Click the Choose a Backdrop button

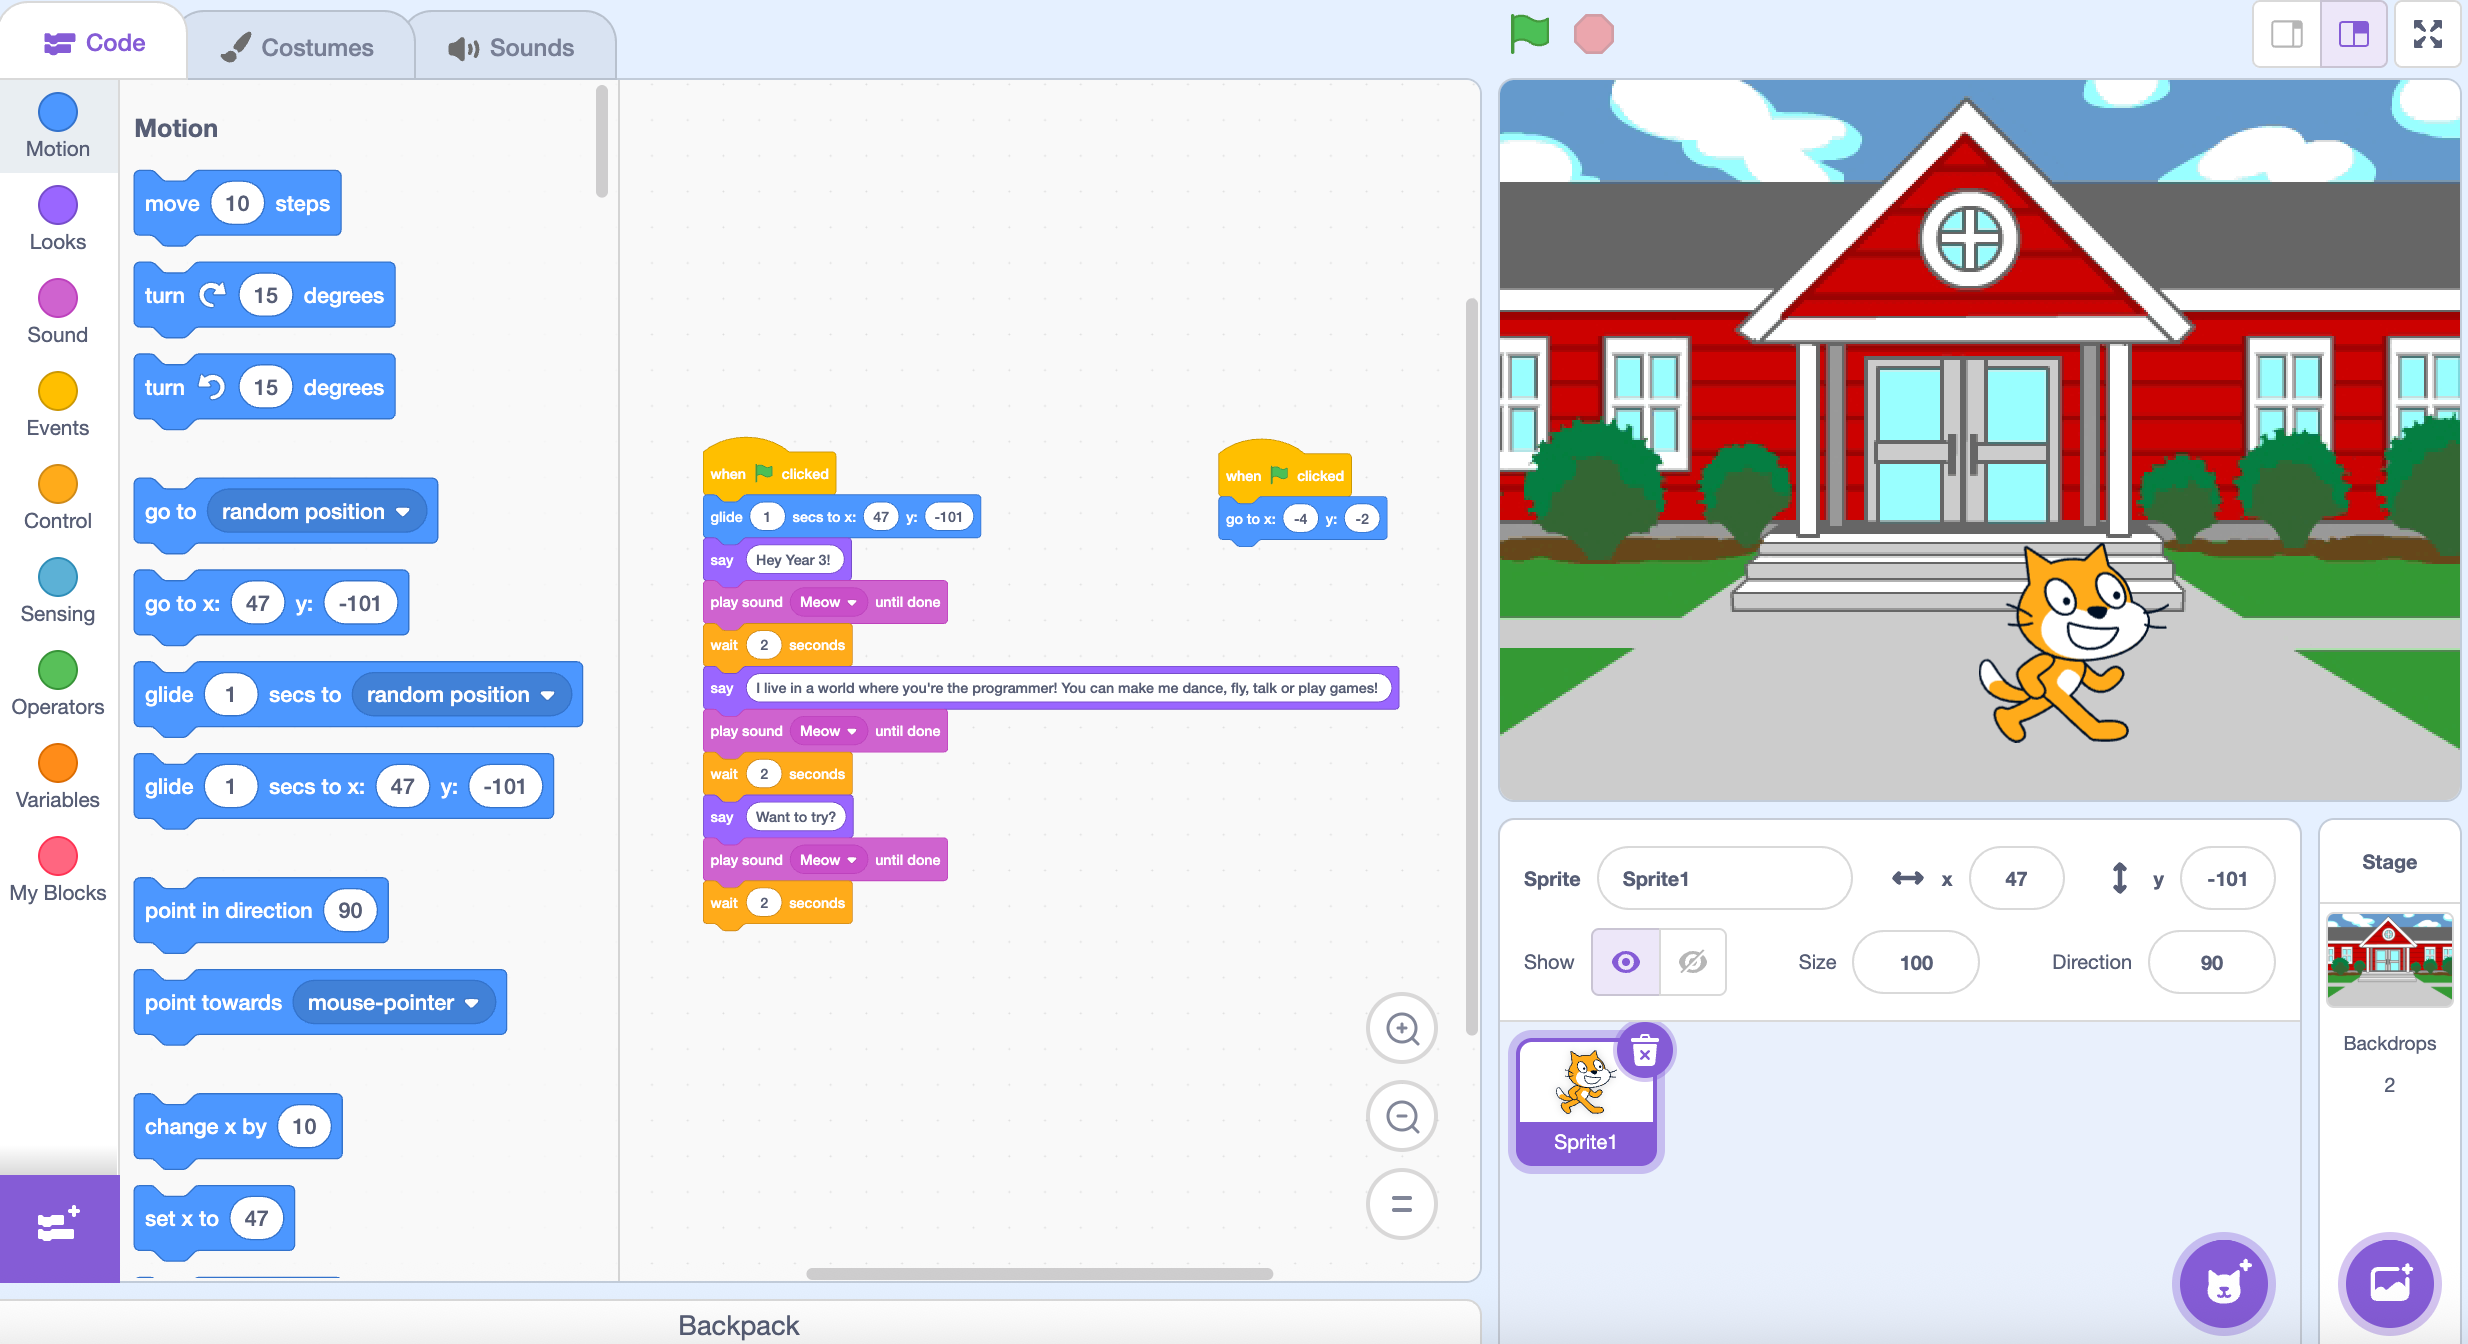coord(2390,1284)
